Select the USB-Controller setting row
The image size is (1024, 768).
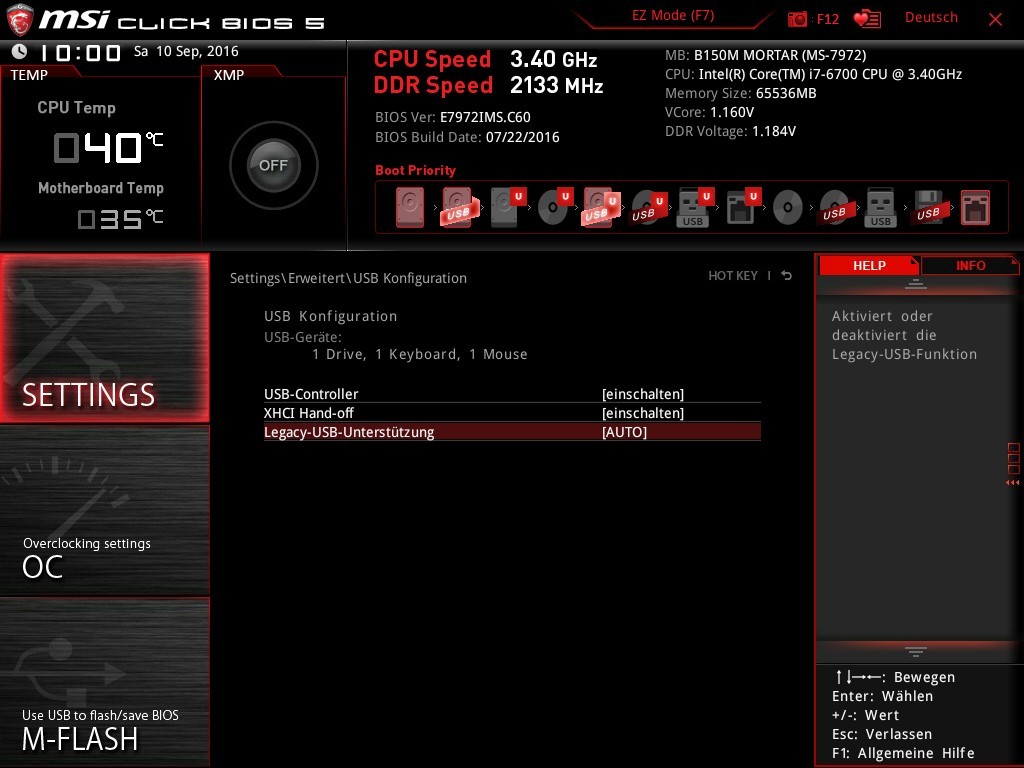[512, 394]
